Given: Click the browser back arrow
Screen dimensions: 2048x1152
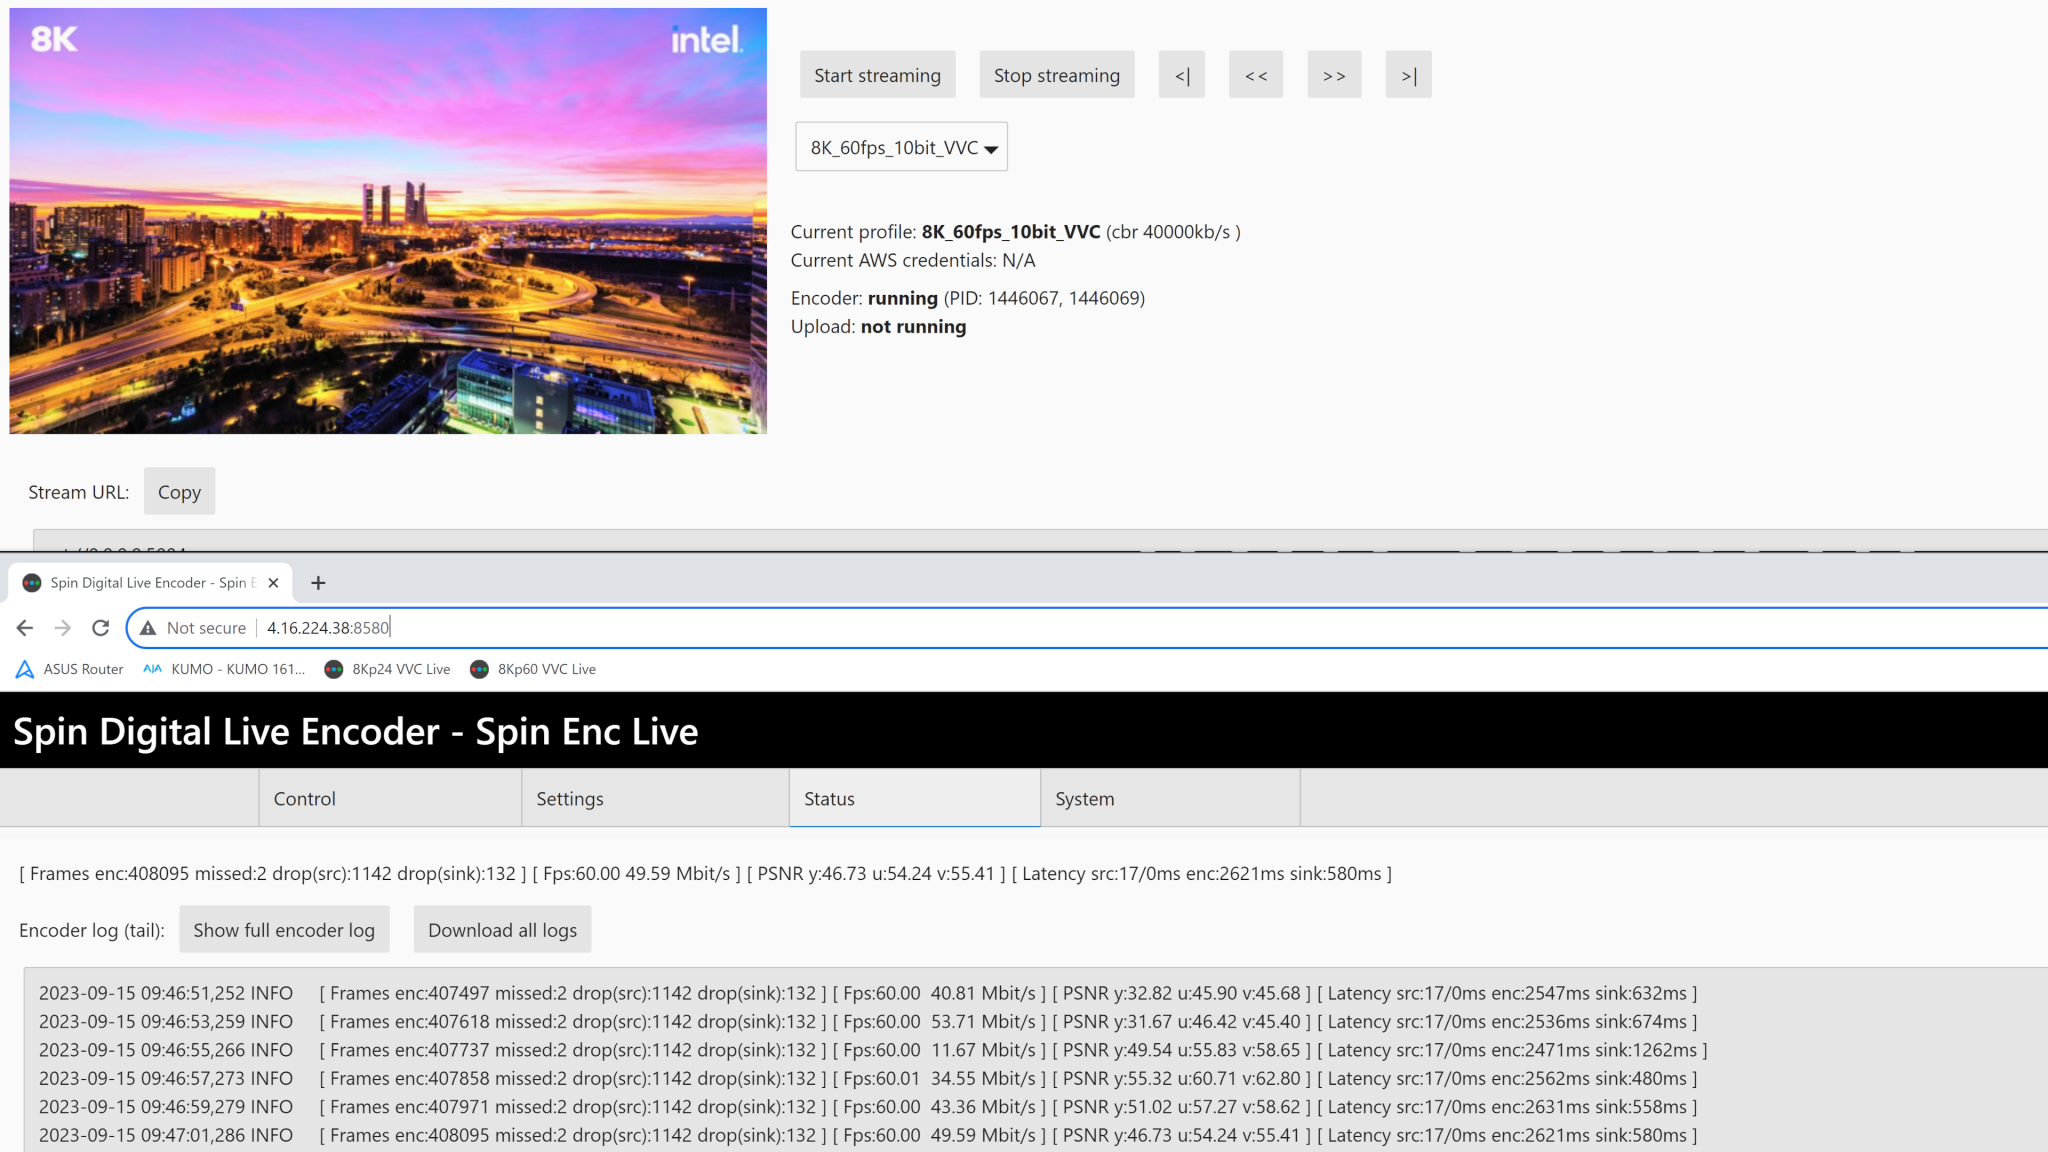Looking at the screenshot, I should (x=24, y=627).
